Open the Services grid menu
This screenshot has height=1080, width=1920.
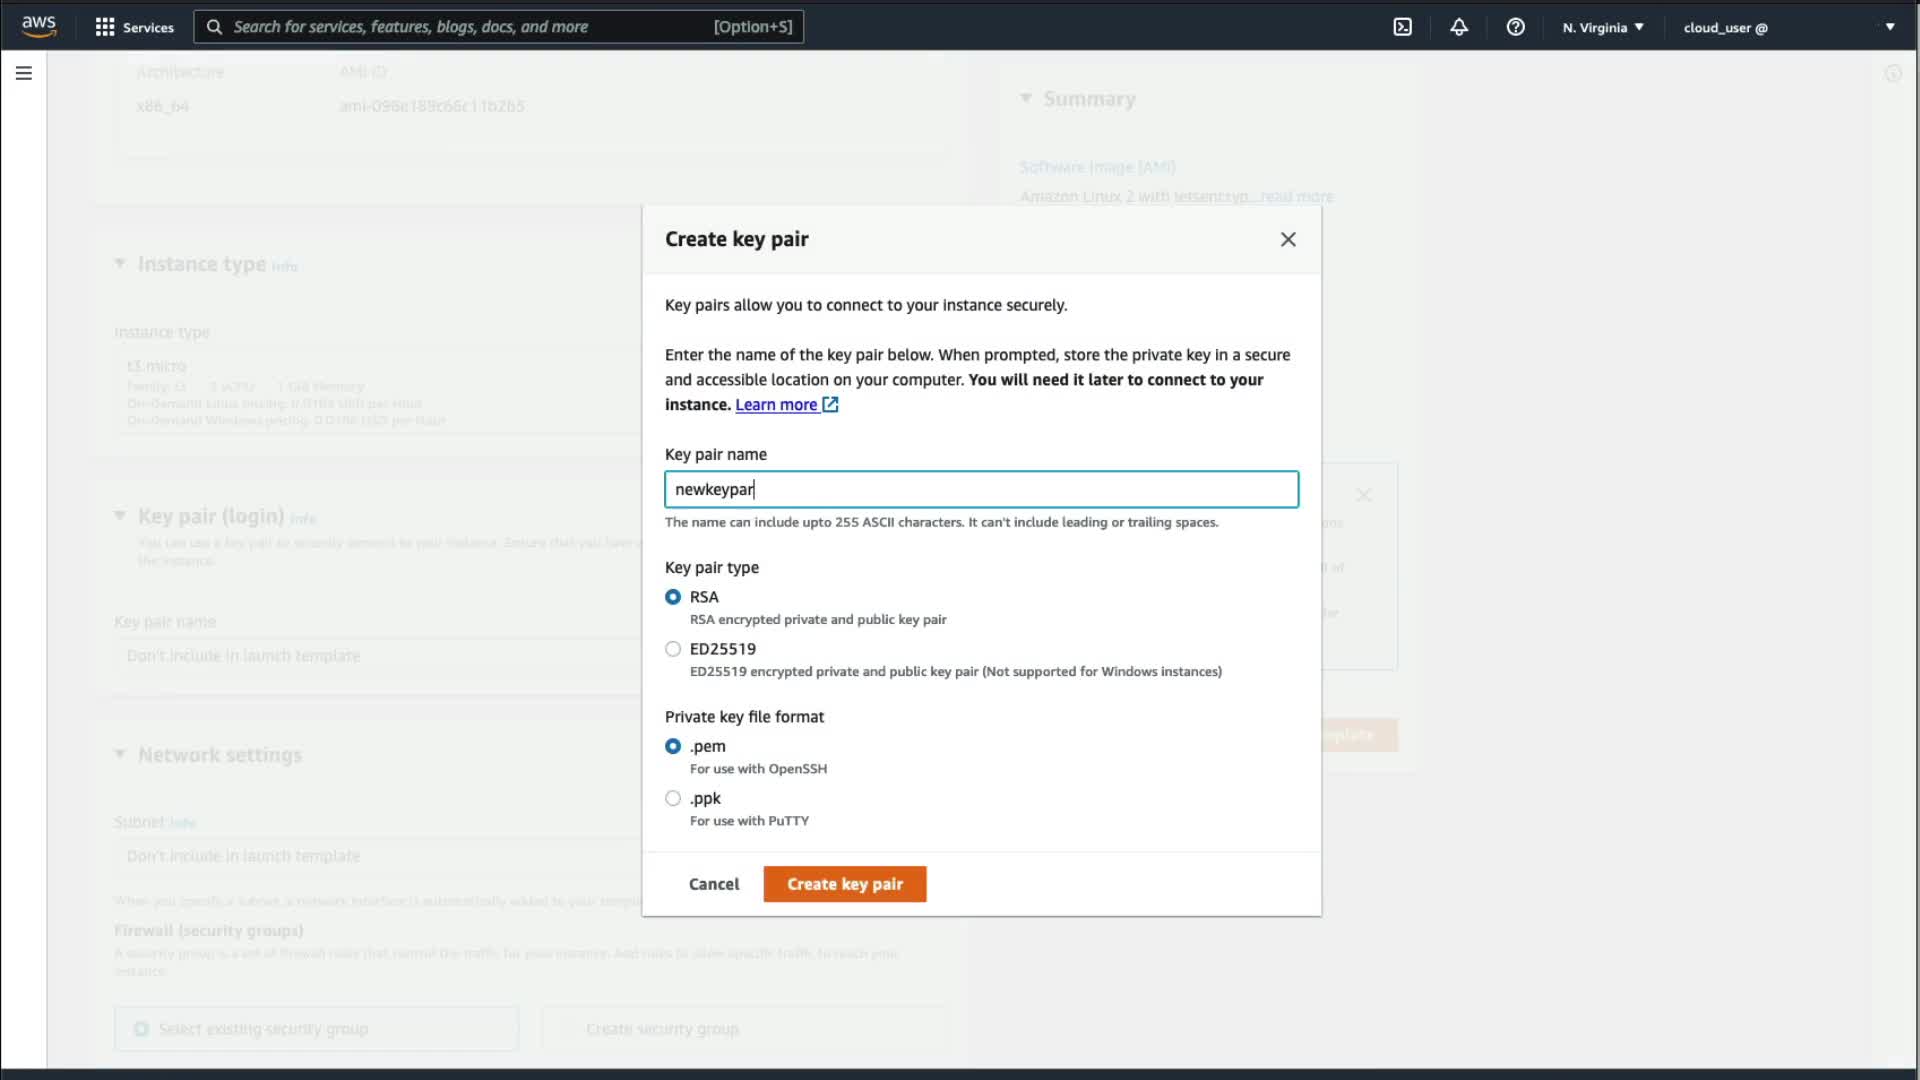(134, 27)
